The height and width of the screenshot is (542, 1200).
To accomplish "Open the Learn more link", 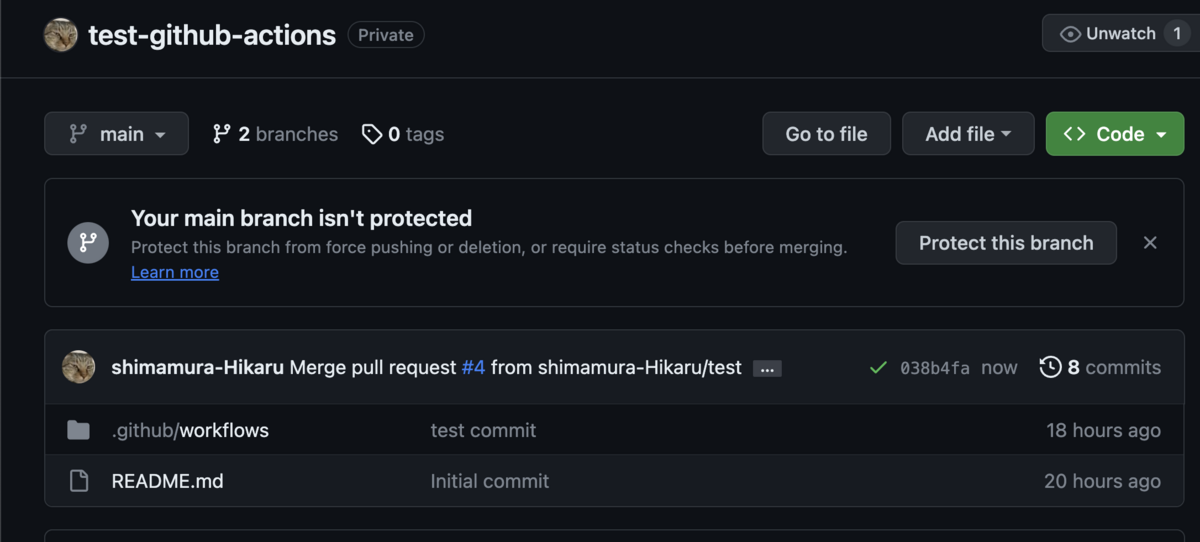I will 175,272.
